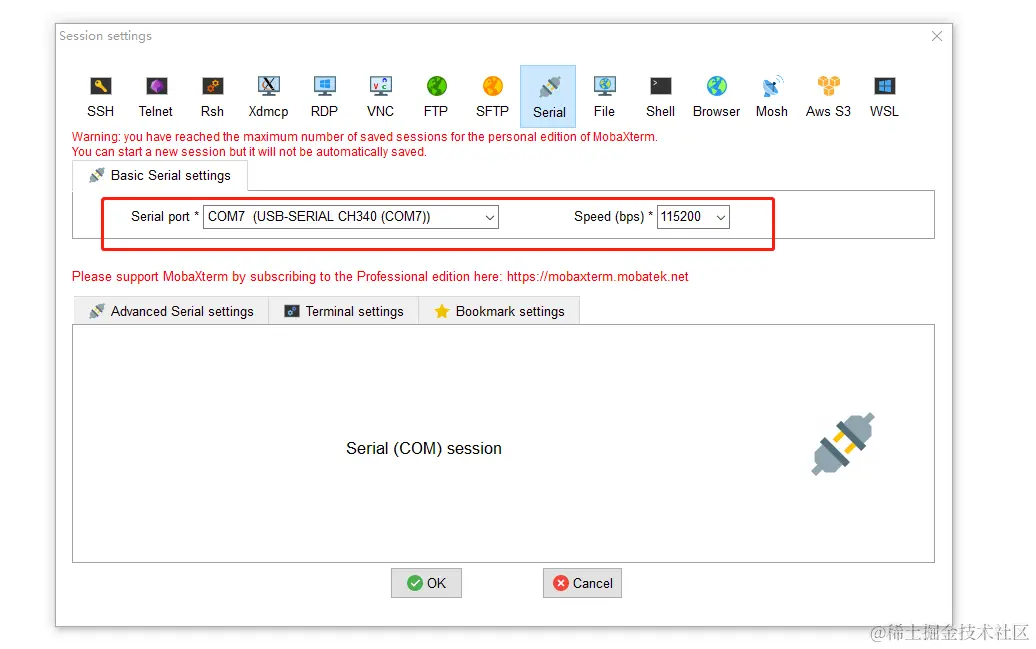Click the Serial (COM) session label
This screenshot has height=649, width=1036.
click(424, 449)
